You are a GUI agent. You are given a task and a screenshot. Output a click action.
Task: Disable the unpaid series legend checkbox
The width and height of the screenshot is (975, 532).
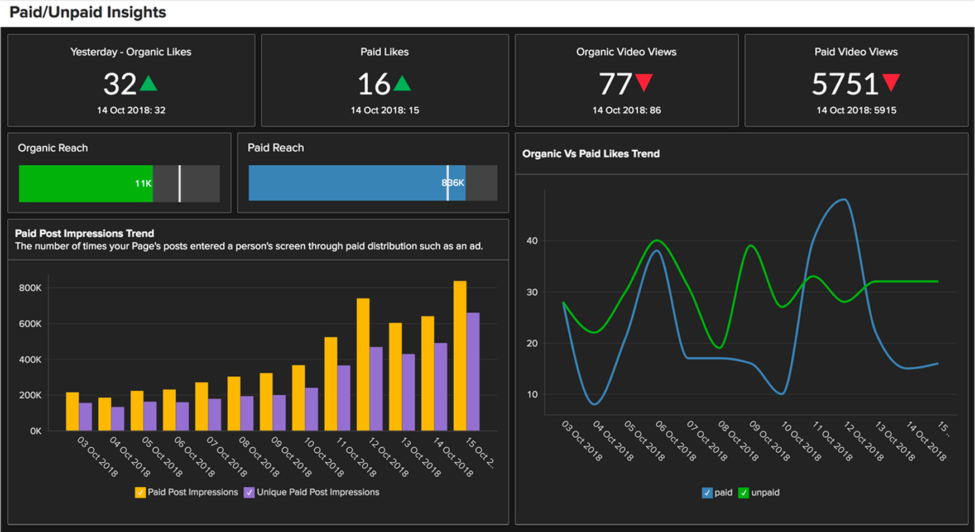(745, 492)
